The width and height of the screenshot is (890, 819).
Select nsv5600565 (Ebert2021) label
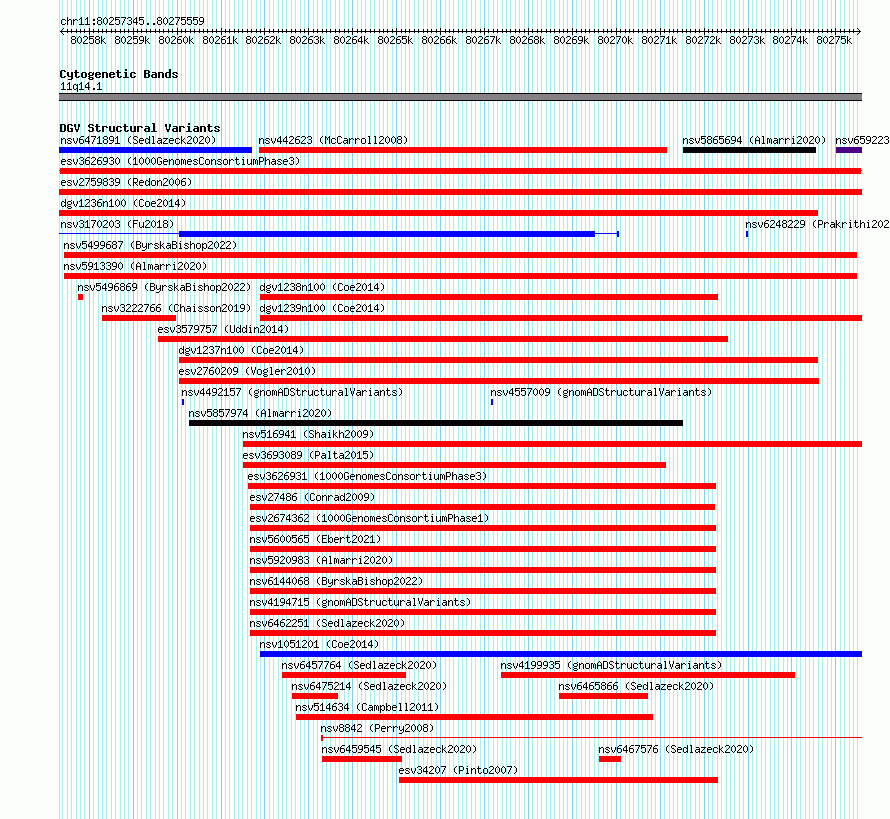(315, 539)
